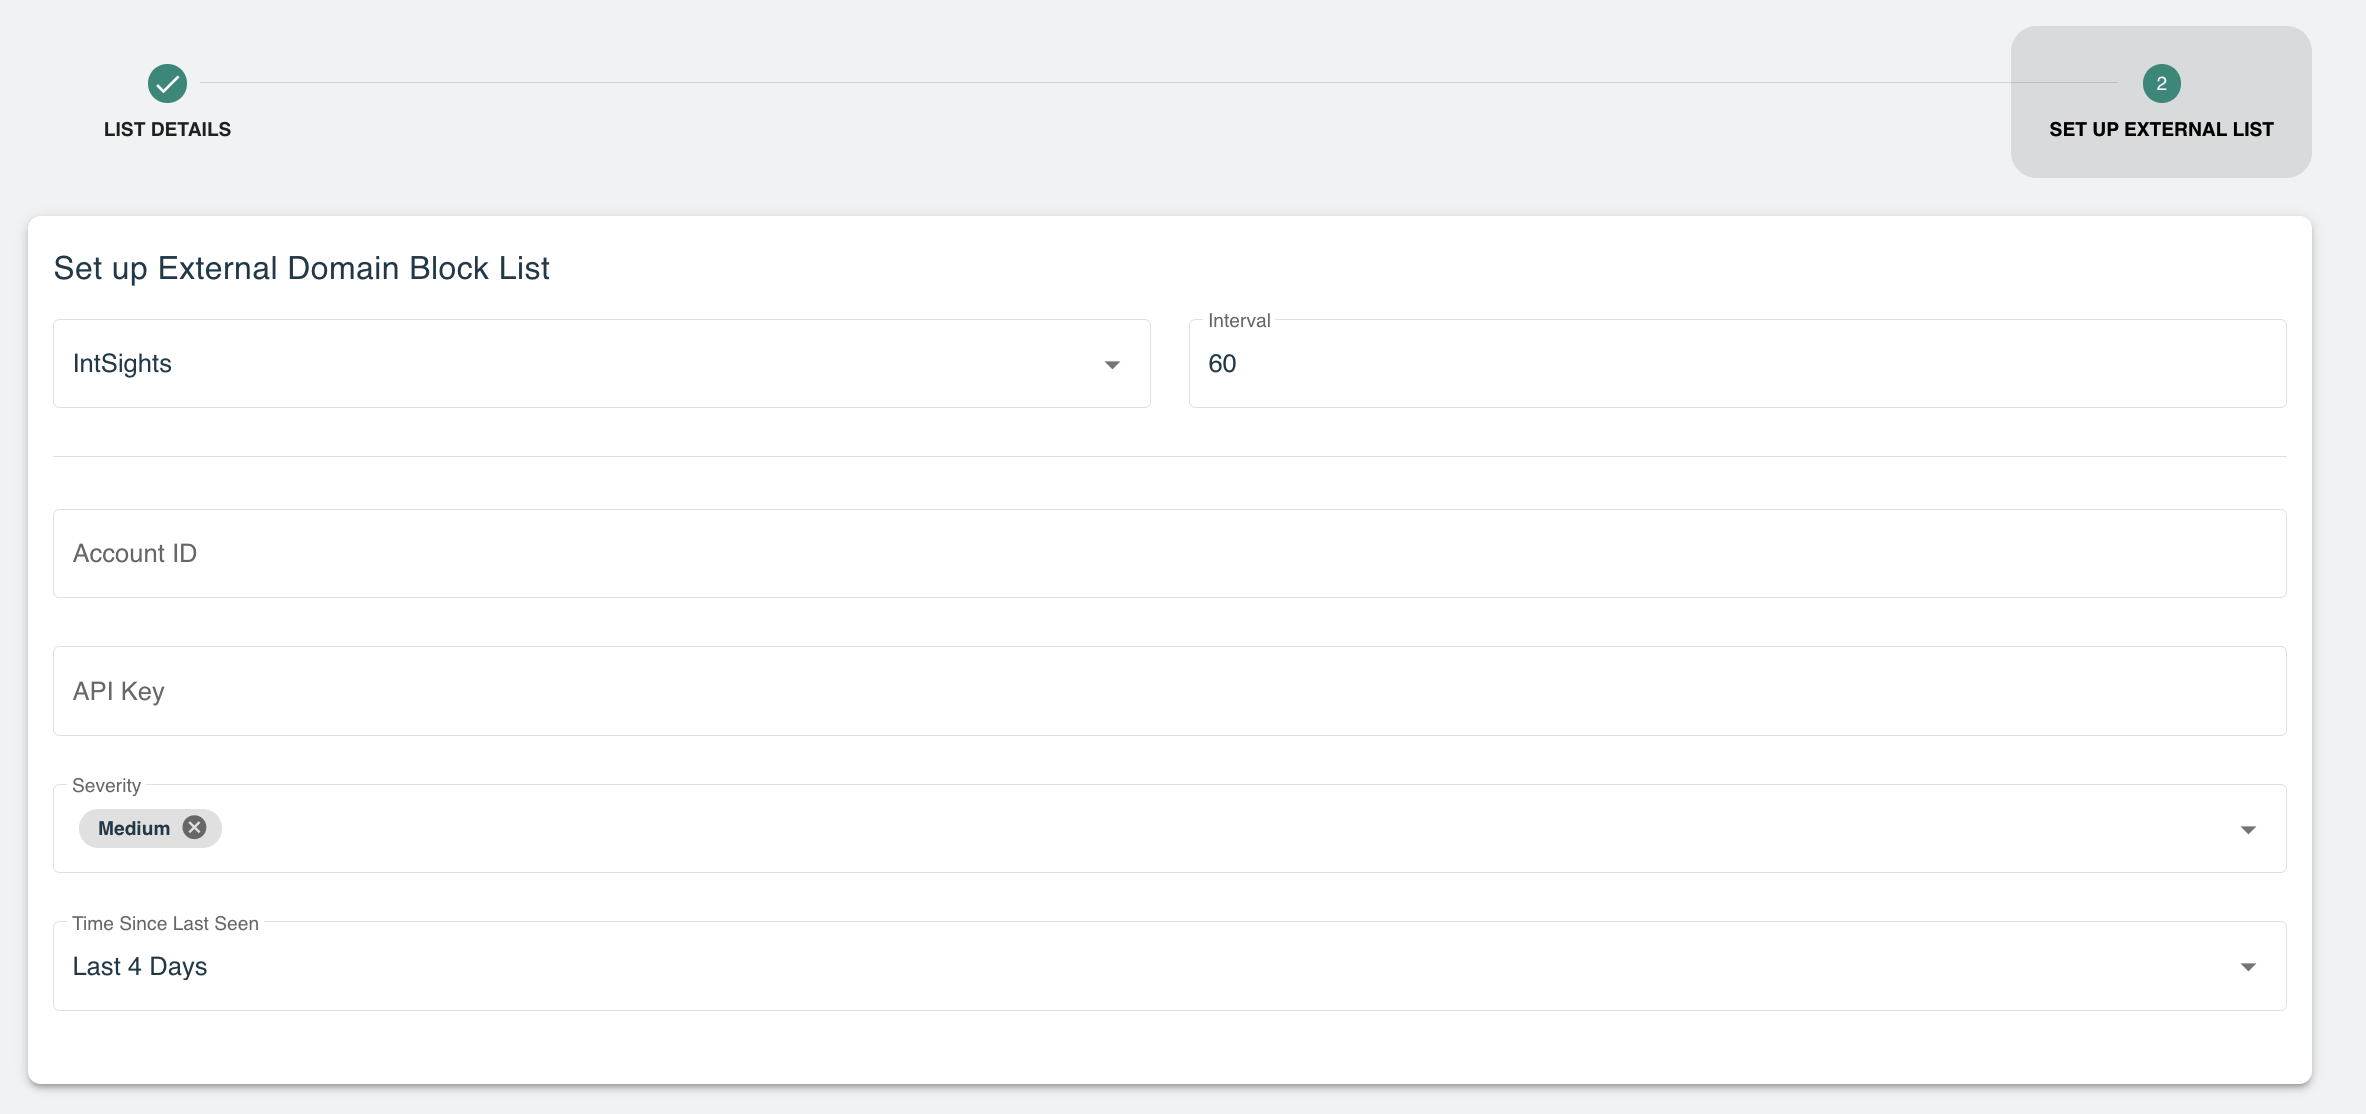The height and width of the screenshot is (1114, 2366).
Task: Click the Interval field showing 60
Action: [1736, 364]
